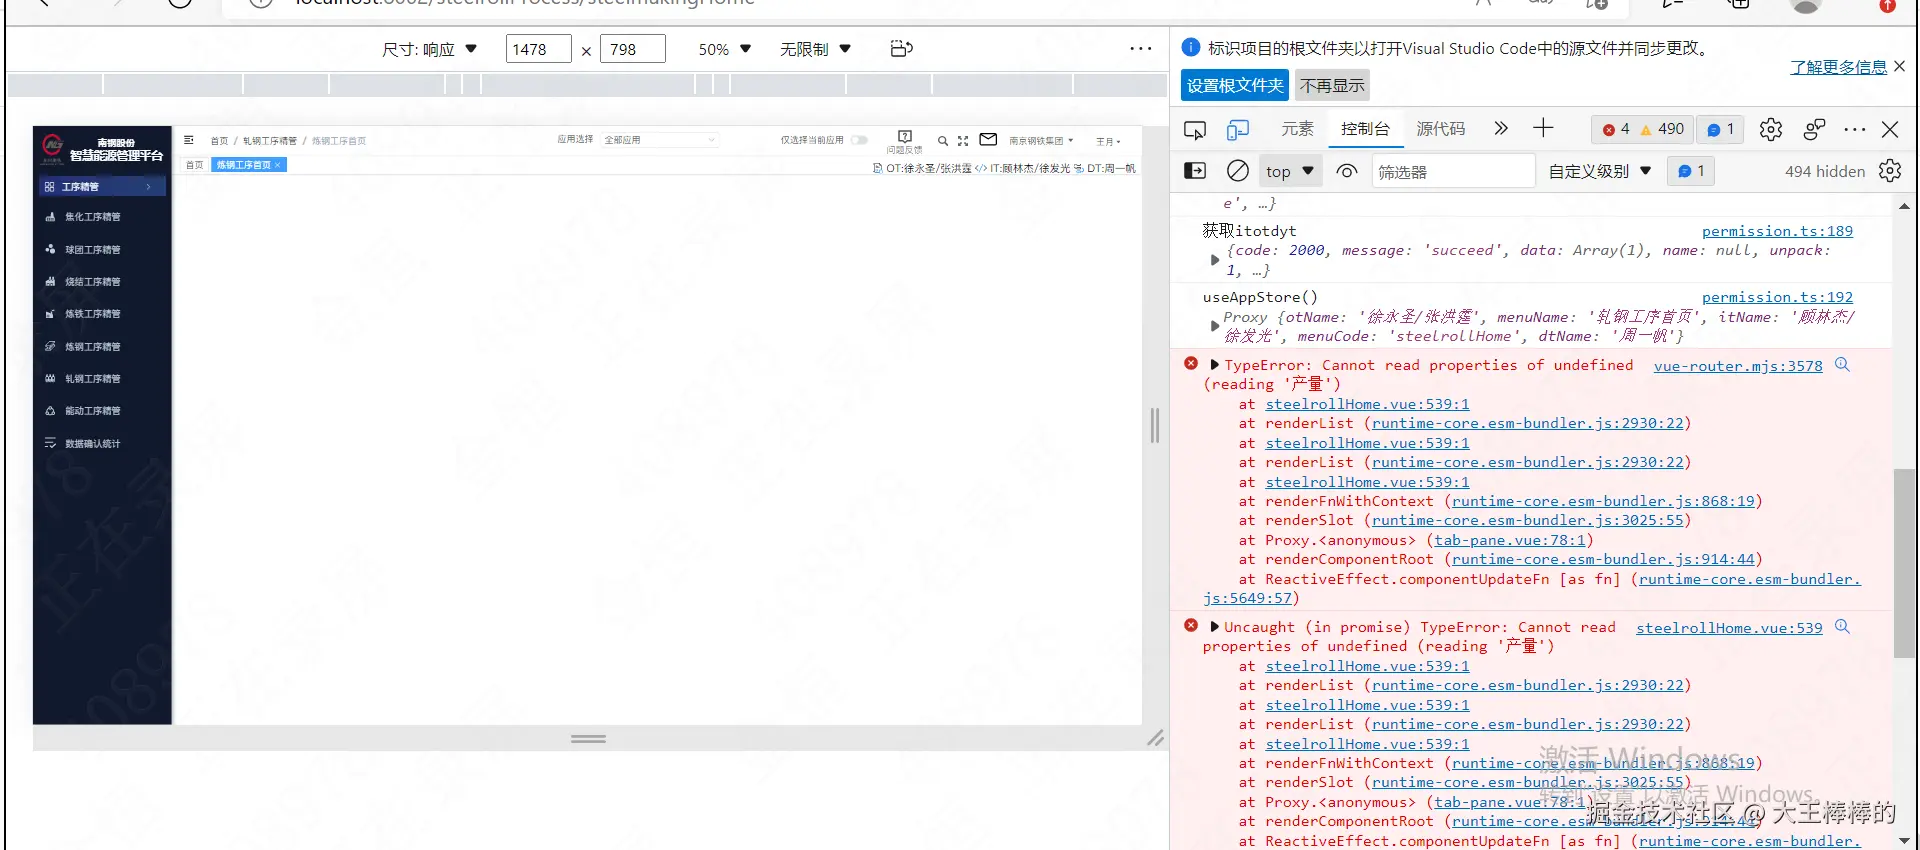This screenshot has height=850, width=1920.
Task: Click the live expression eye icon
Action: click(1347, 171)
